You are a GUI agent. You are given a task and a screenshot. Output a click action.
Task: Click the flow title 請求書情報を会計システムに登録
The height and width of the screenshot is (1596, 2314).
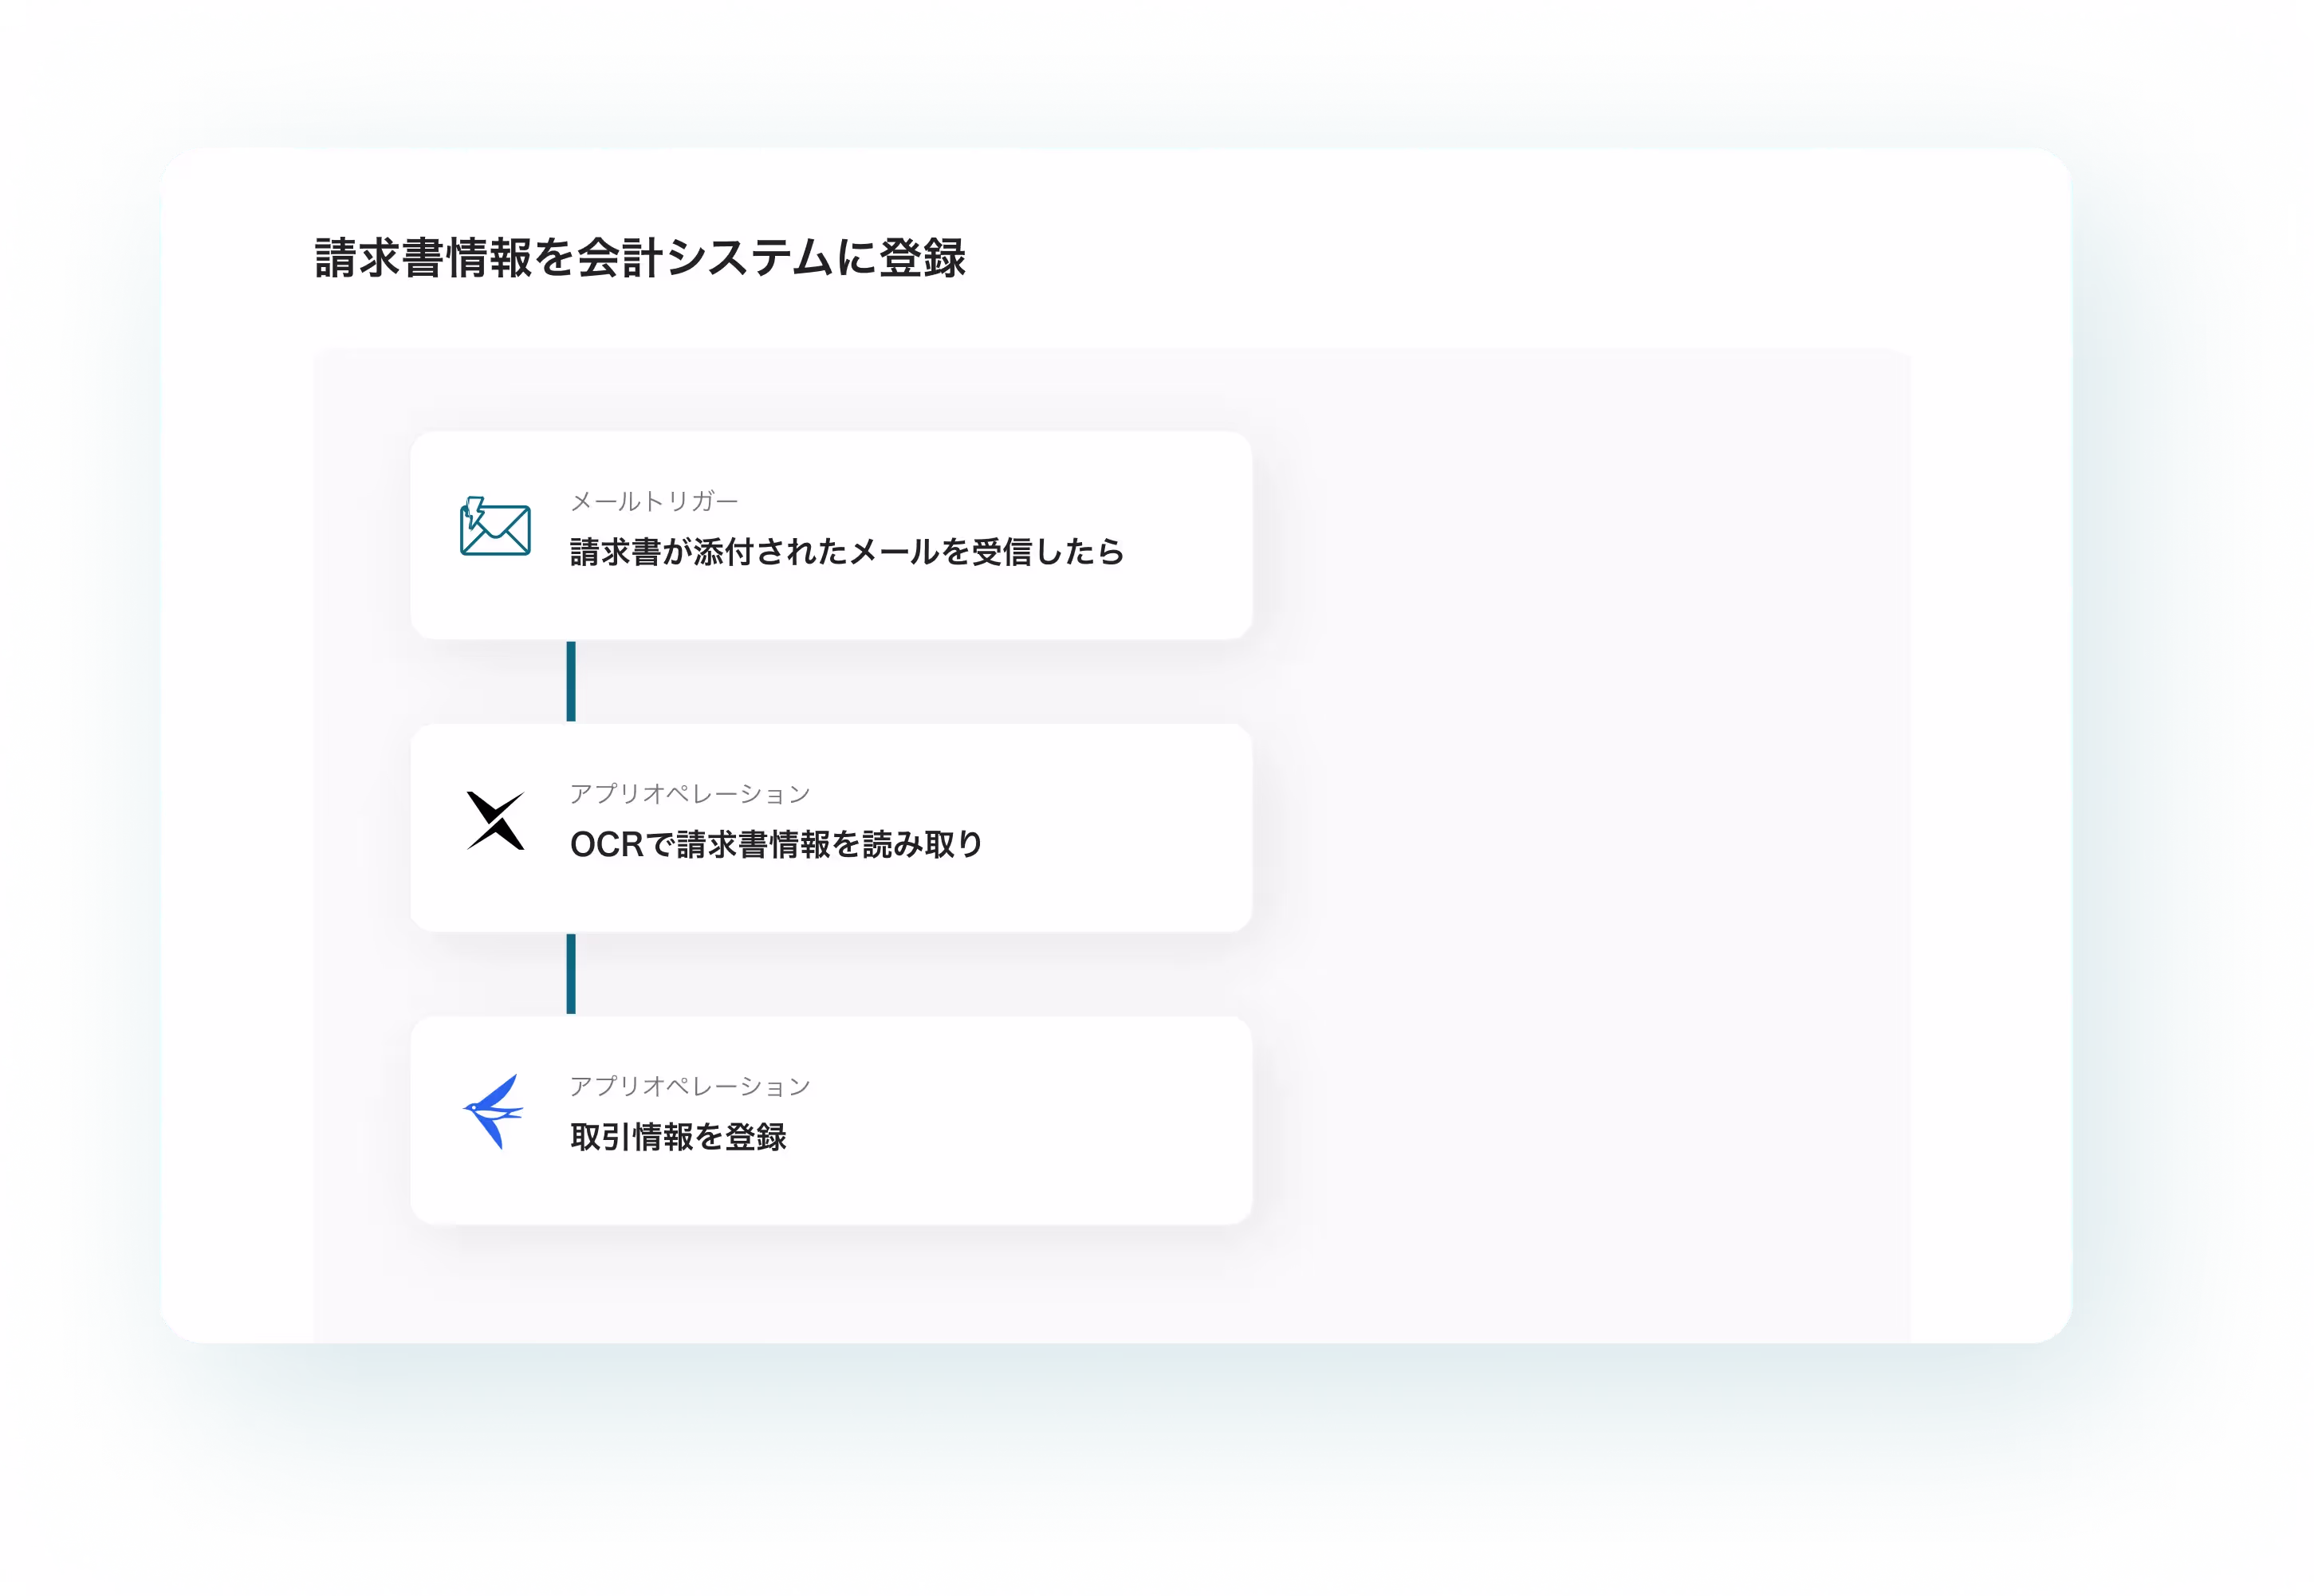[640, 258]
